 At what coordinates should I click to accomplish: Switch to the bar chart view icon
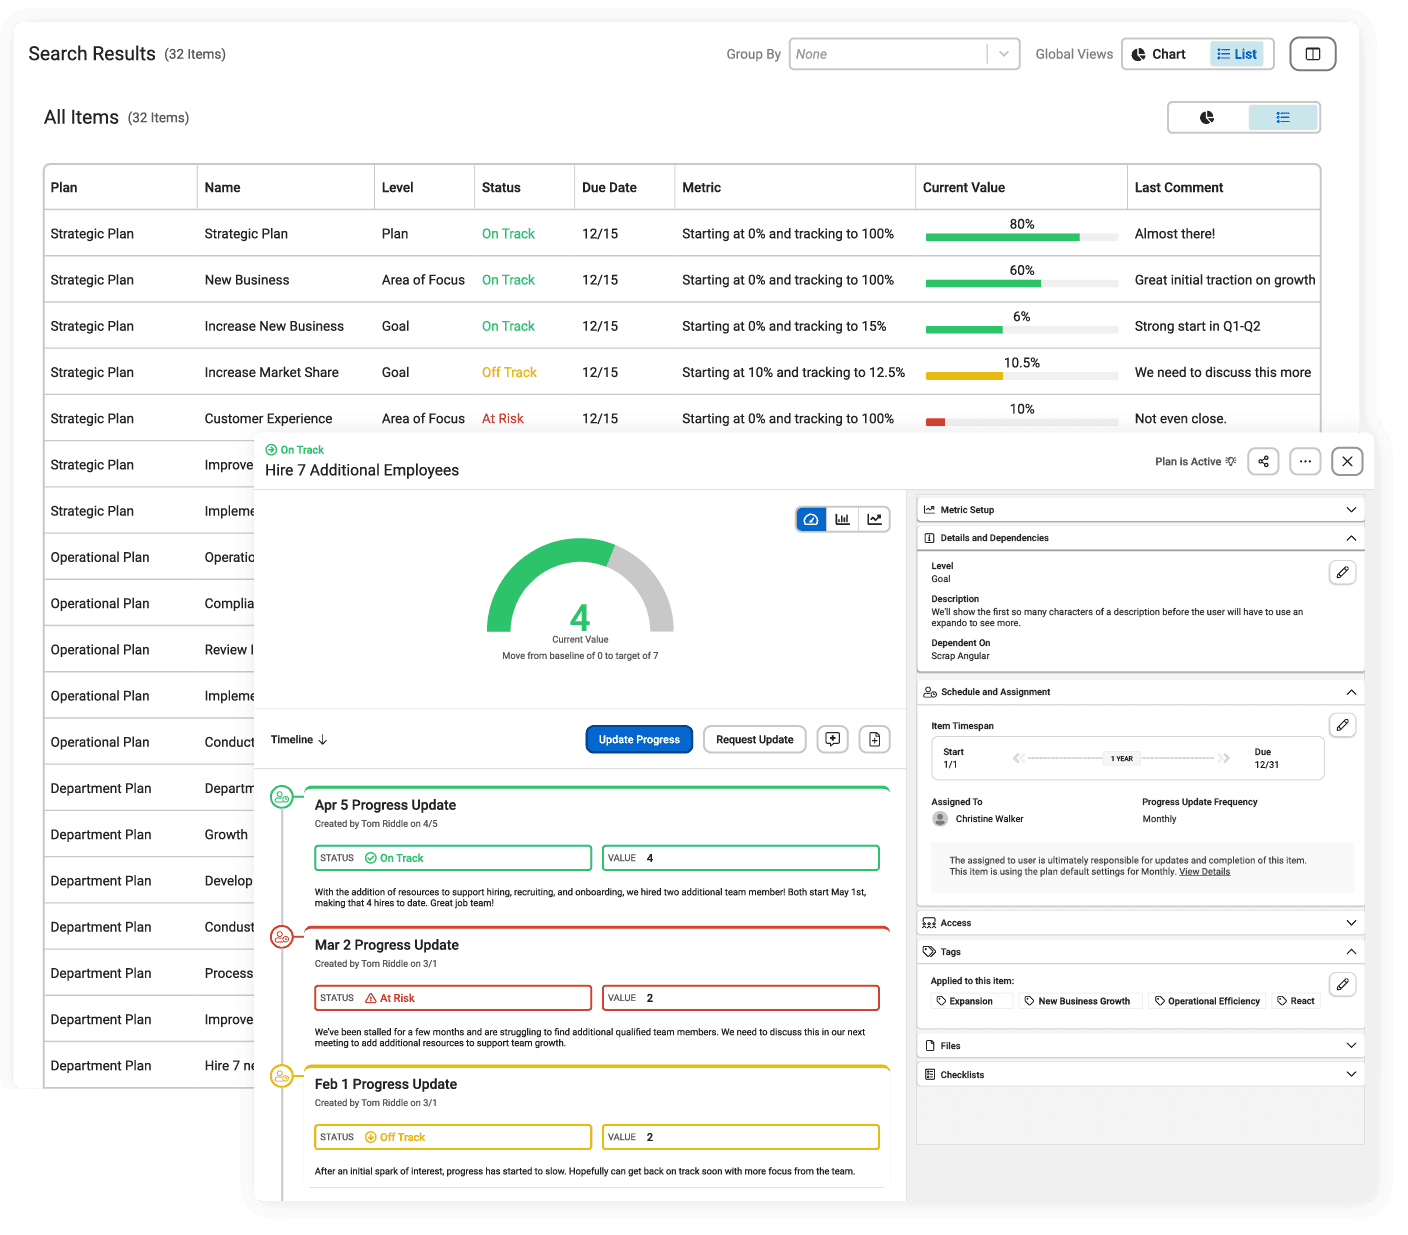(x=842, y=519)
